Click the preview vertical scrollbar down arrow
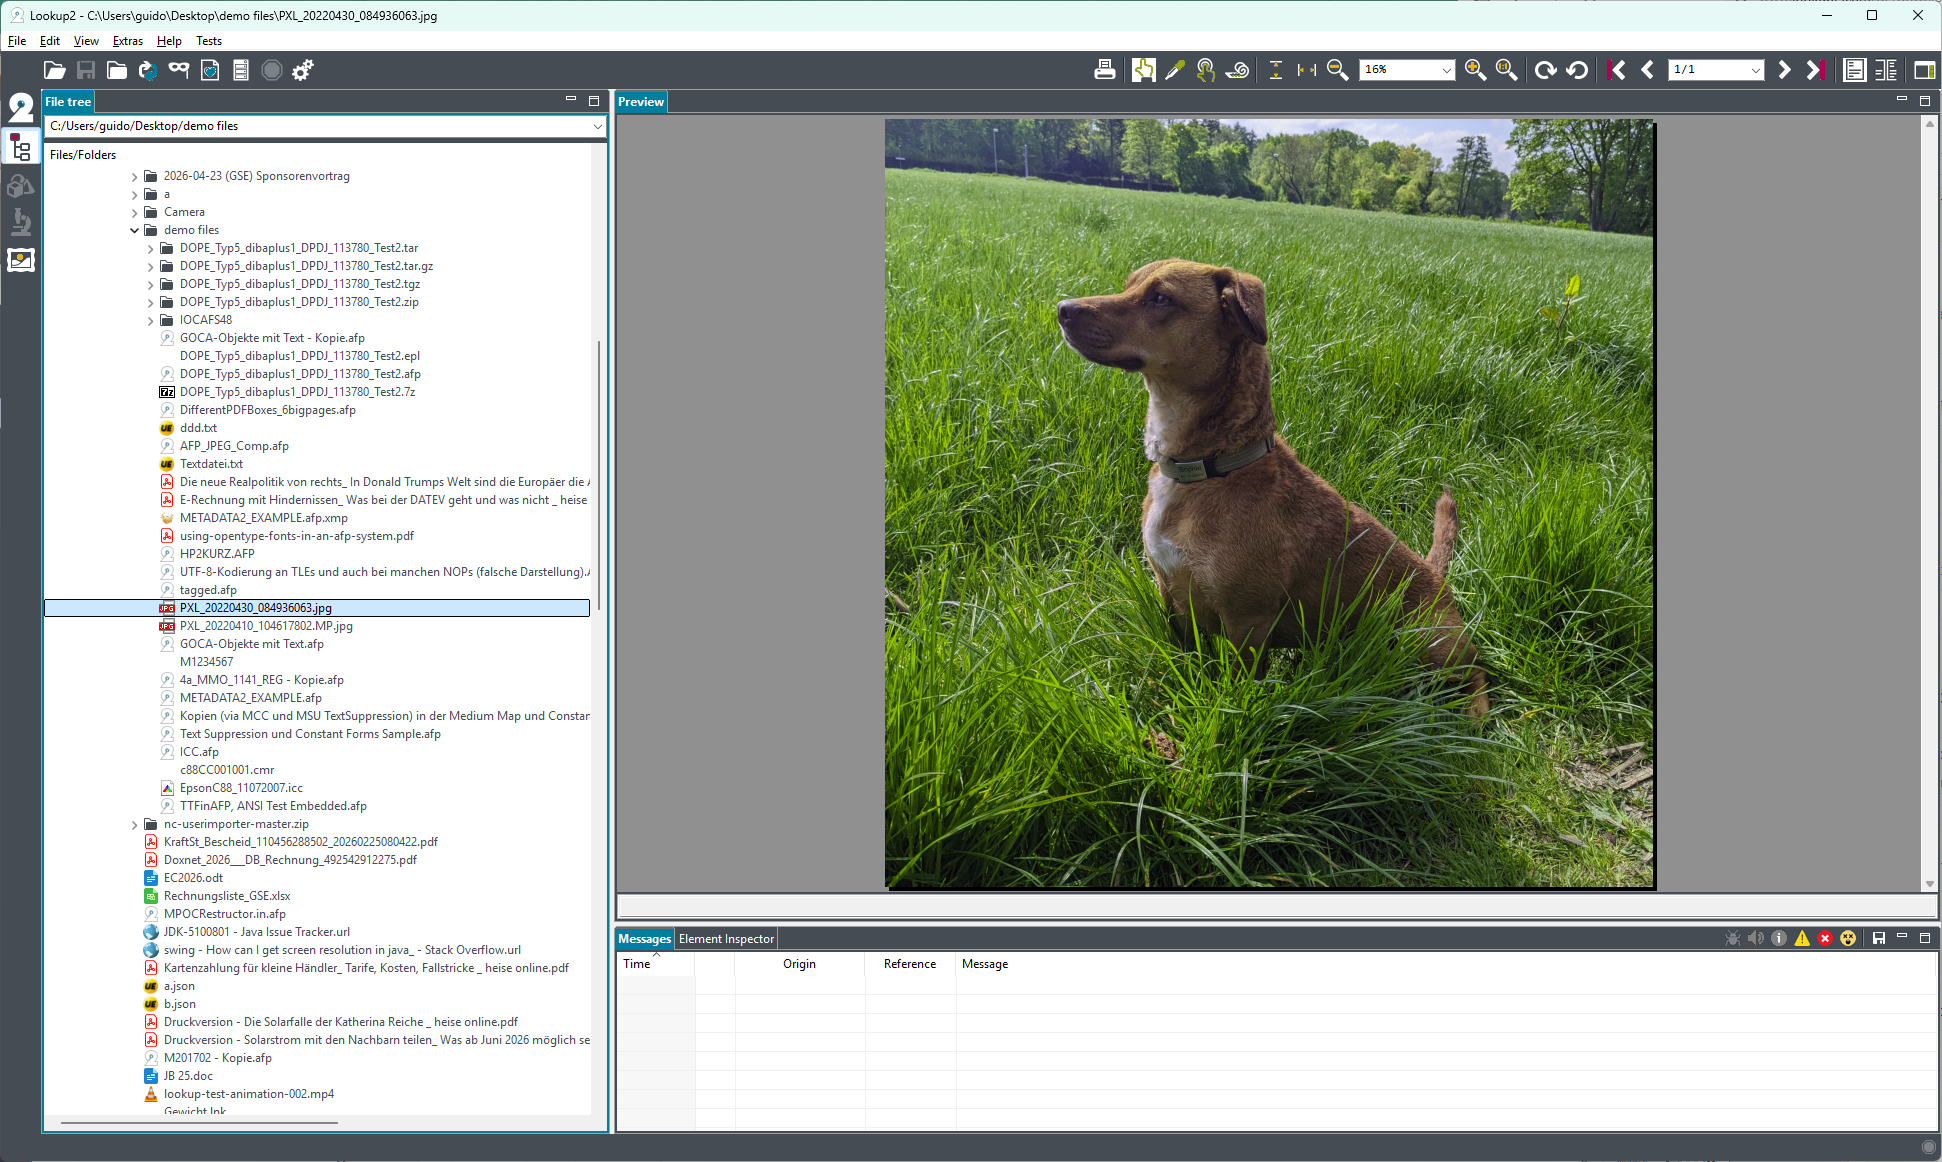 click(x=1929, y=885)
